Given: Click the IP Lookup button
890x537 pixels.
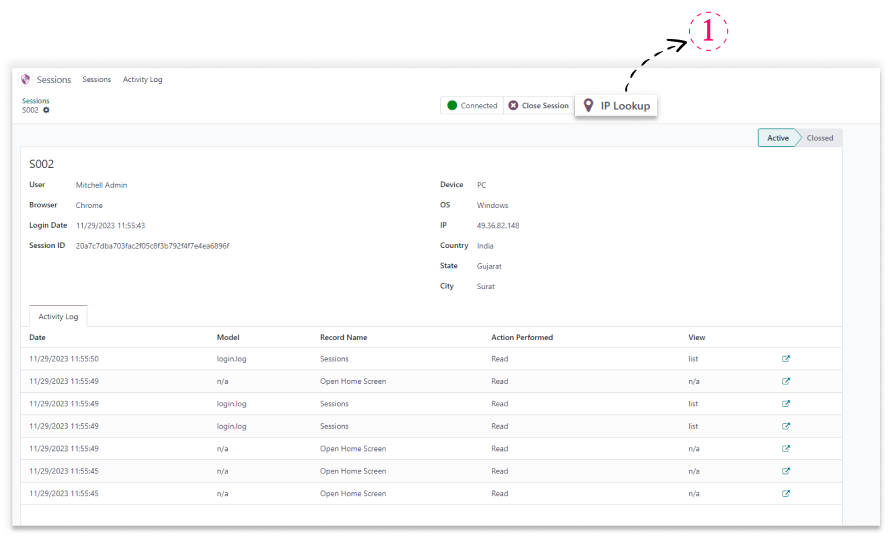Looking at the screenshot, I should pos(616,105).
